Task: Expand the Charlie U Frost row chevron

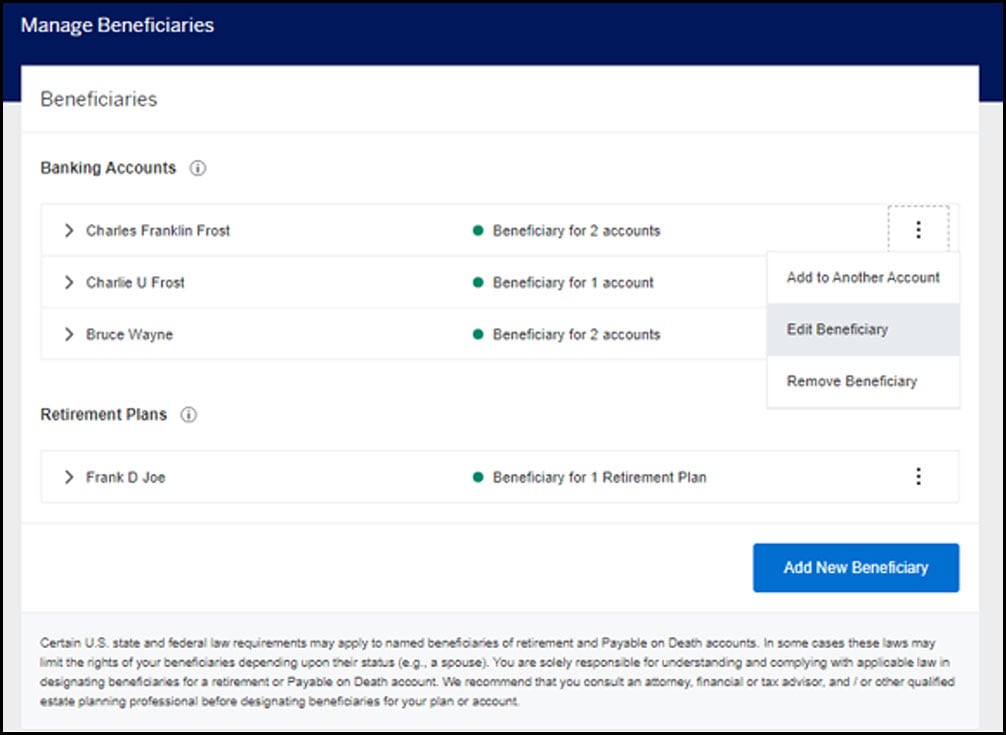Action: click(x=68, y=283)
